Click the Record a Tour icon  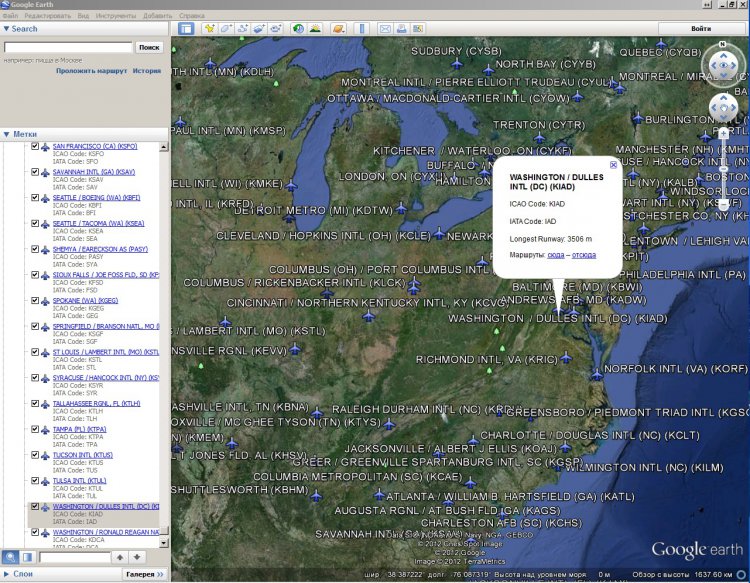[276, 29]
